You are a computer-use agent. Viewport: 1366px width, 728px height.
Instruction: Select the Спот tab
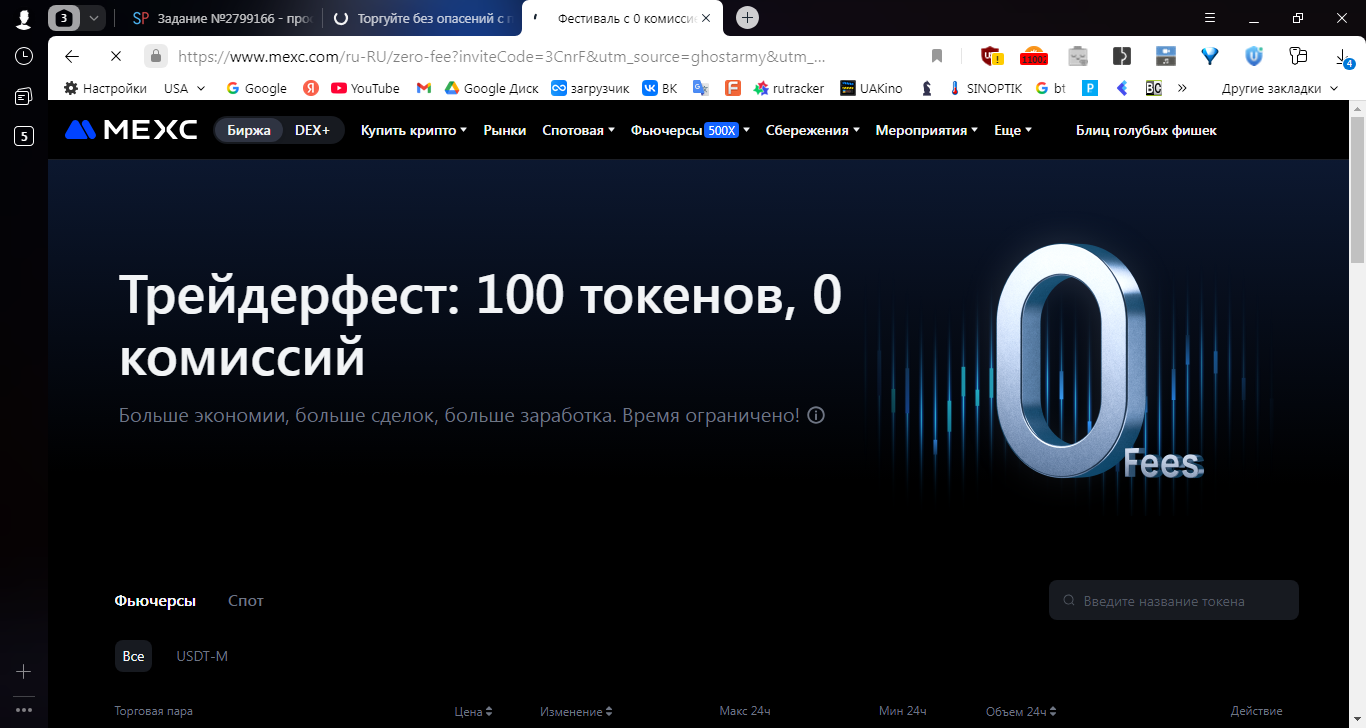[246, 601]
